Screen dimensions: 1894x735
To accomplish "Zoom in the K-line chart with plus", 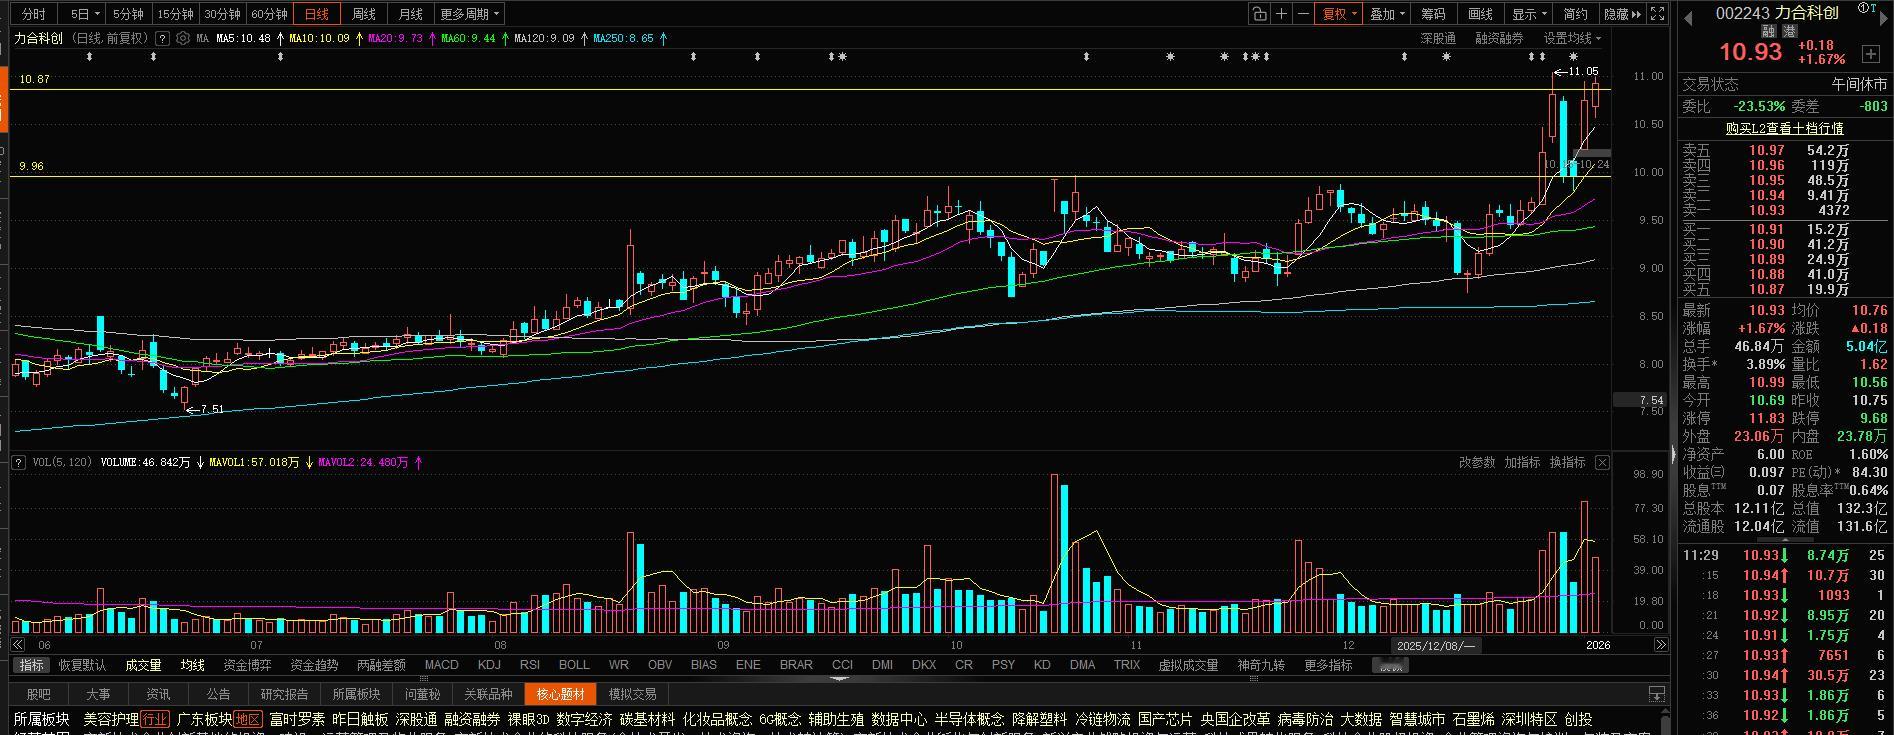I will (1281, 14).
